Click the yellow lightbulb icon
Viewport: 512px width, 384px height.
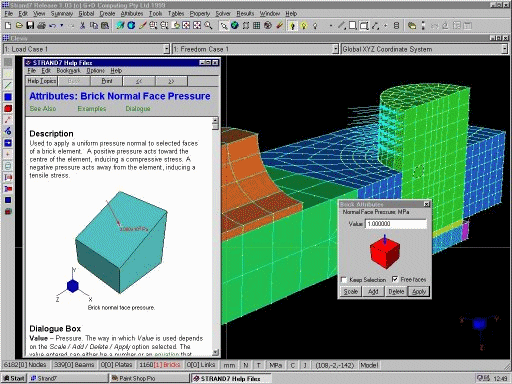(x=304, y=25)
